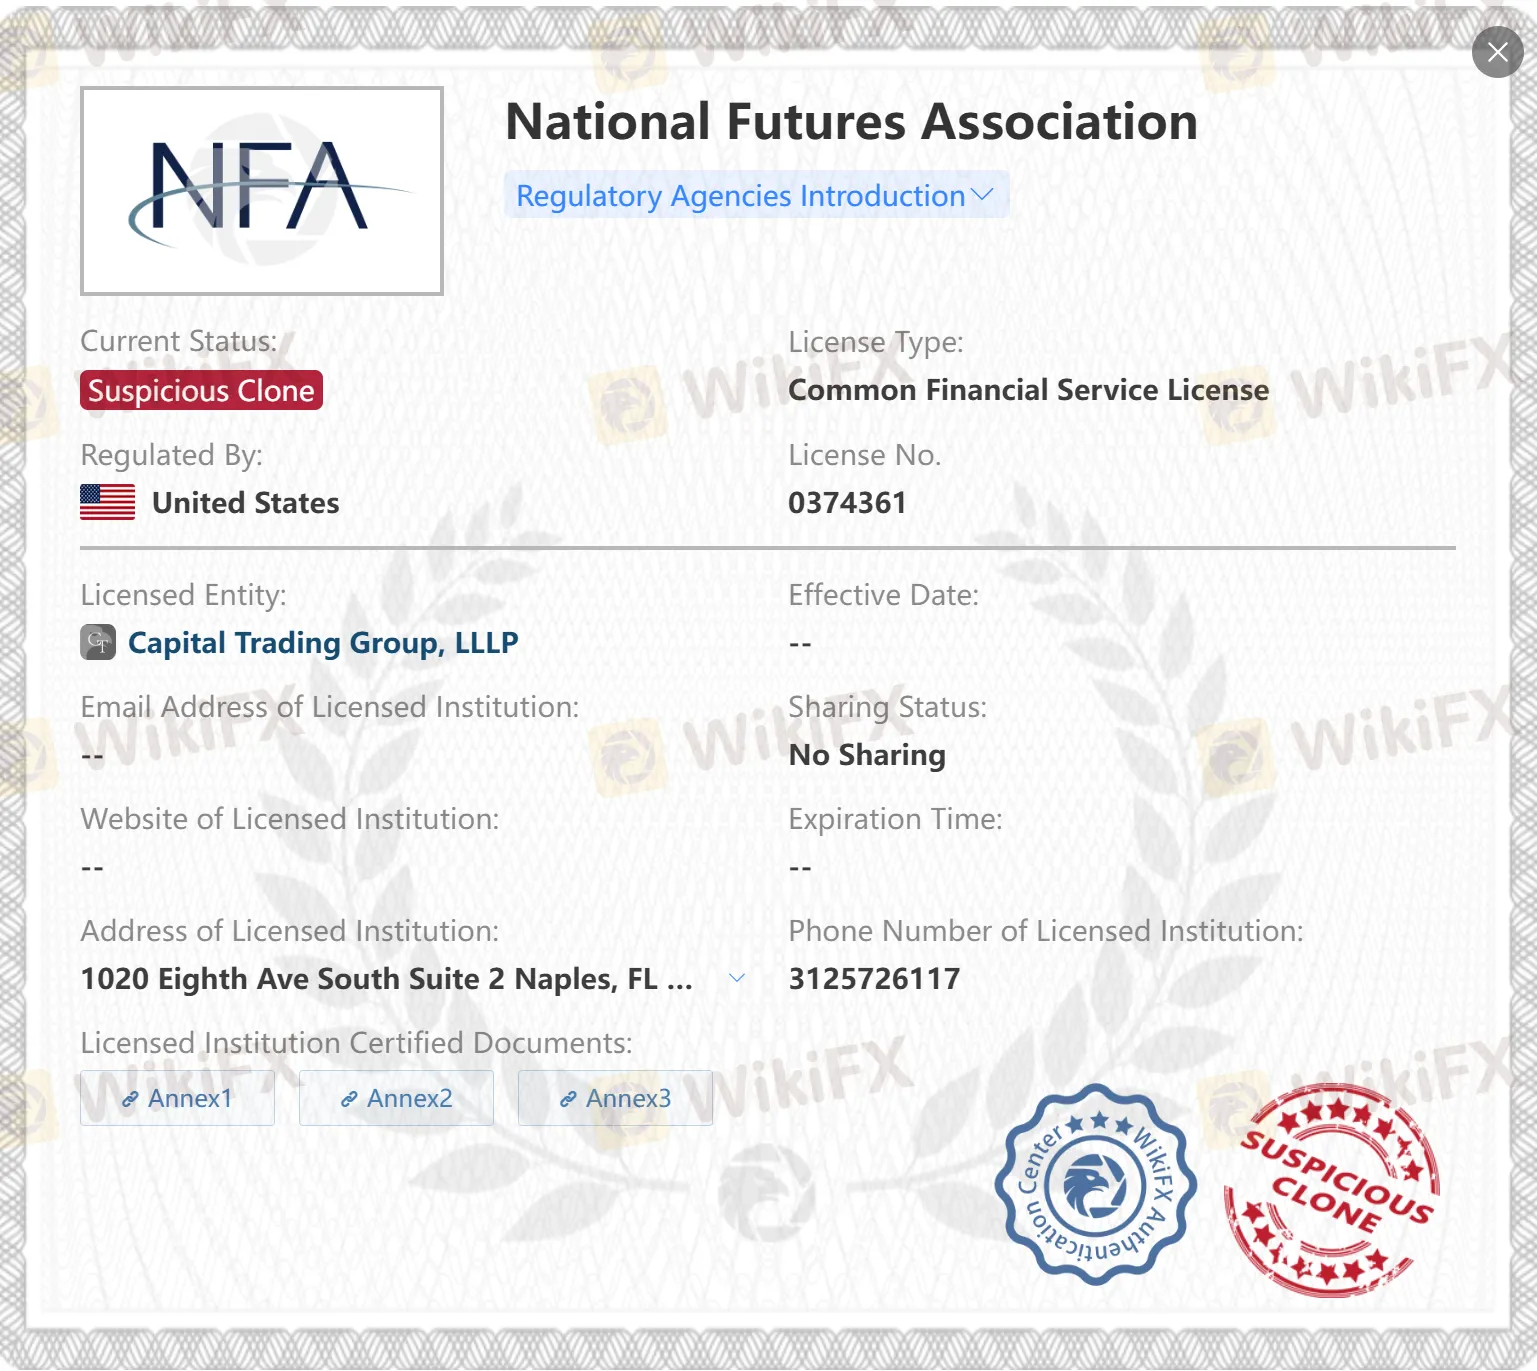The image size is (1537, 1371).
Task: Click the WikiFX Authentication Center seal
Action: [1094, 1185]
